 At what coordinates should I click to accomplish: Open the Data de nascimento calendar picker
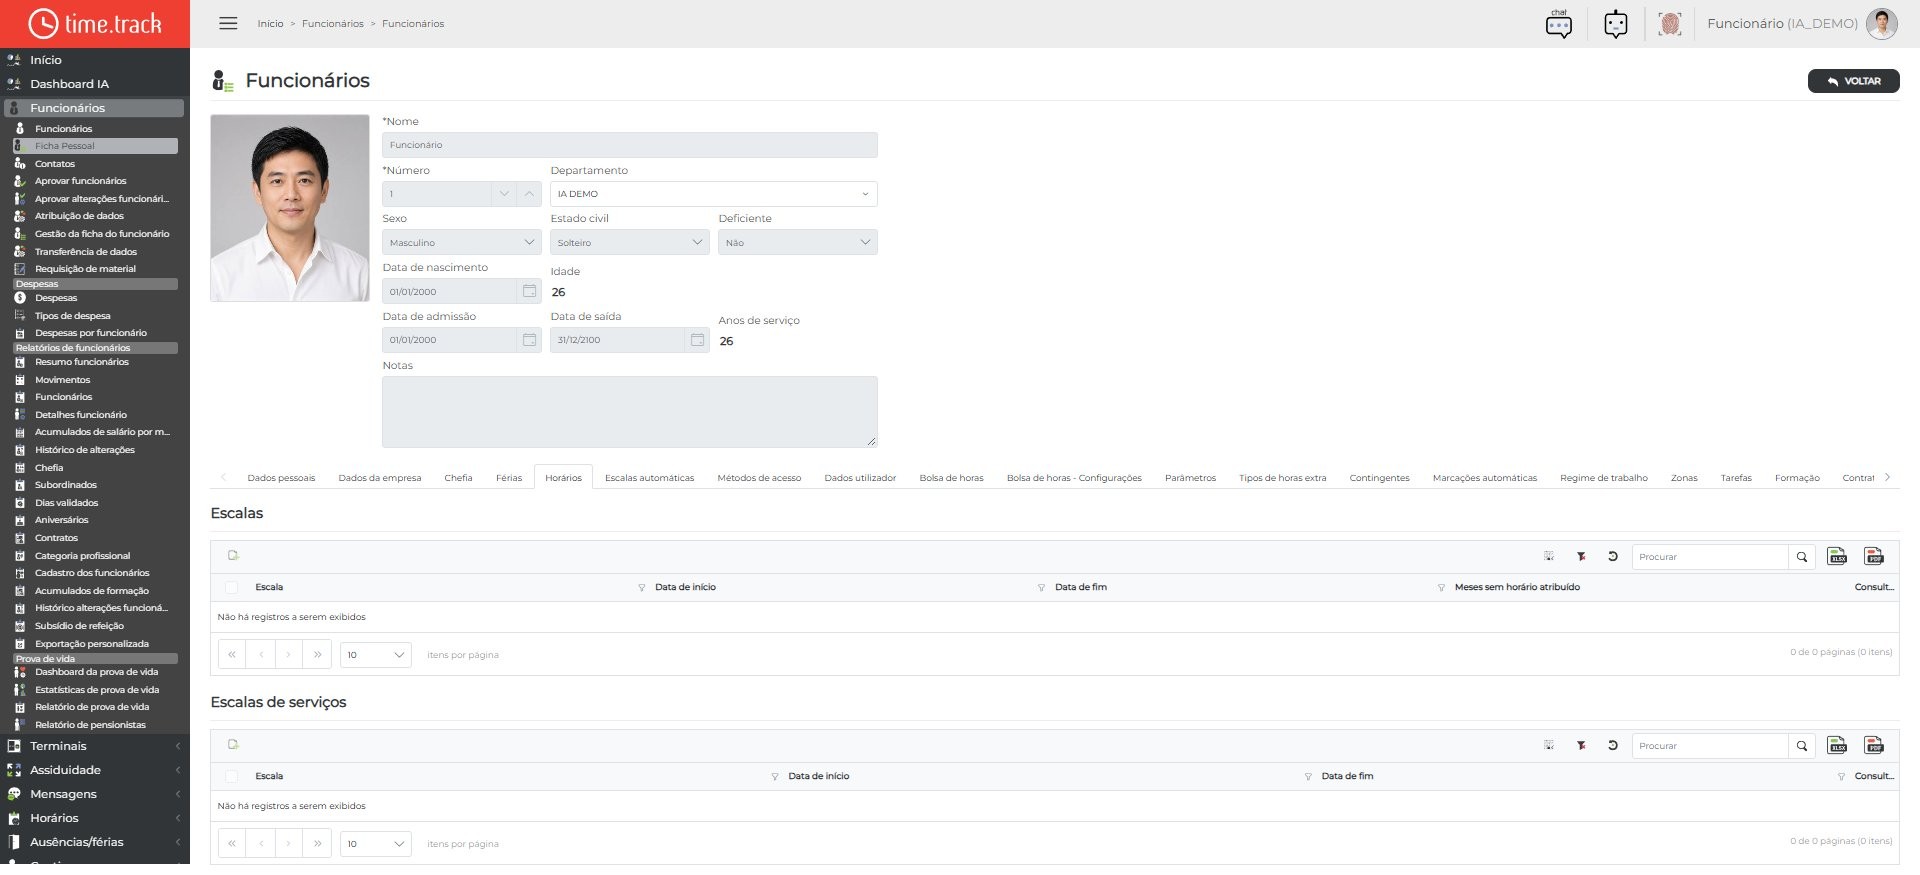(529, 291)
